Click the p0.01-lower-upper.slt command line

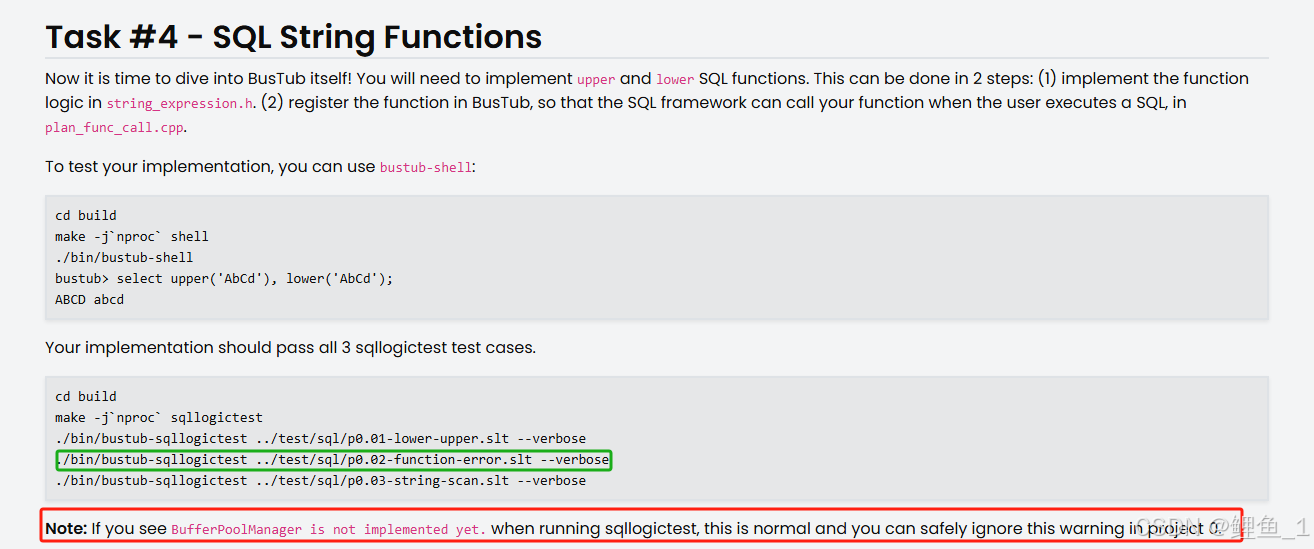(x=320, y=438)
